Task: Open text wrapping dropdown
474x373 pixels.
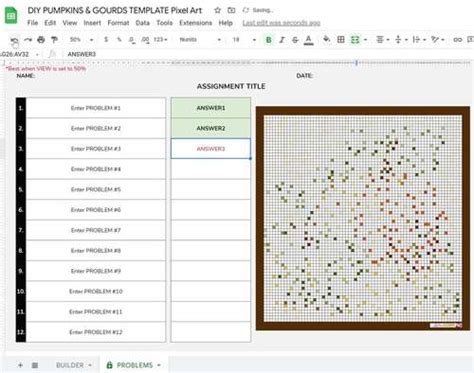Action: pyautogui.click(x=419, y=40)
